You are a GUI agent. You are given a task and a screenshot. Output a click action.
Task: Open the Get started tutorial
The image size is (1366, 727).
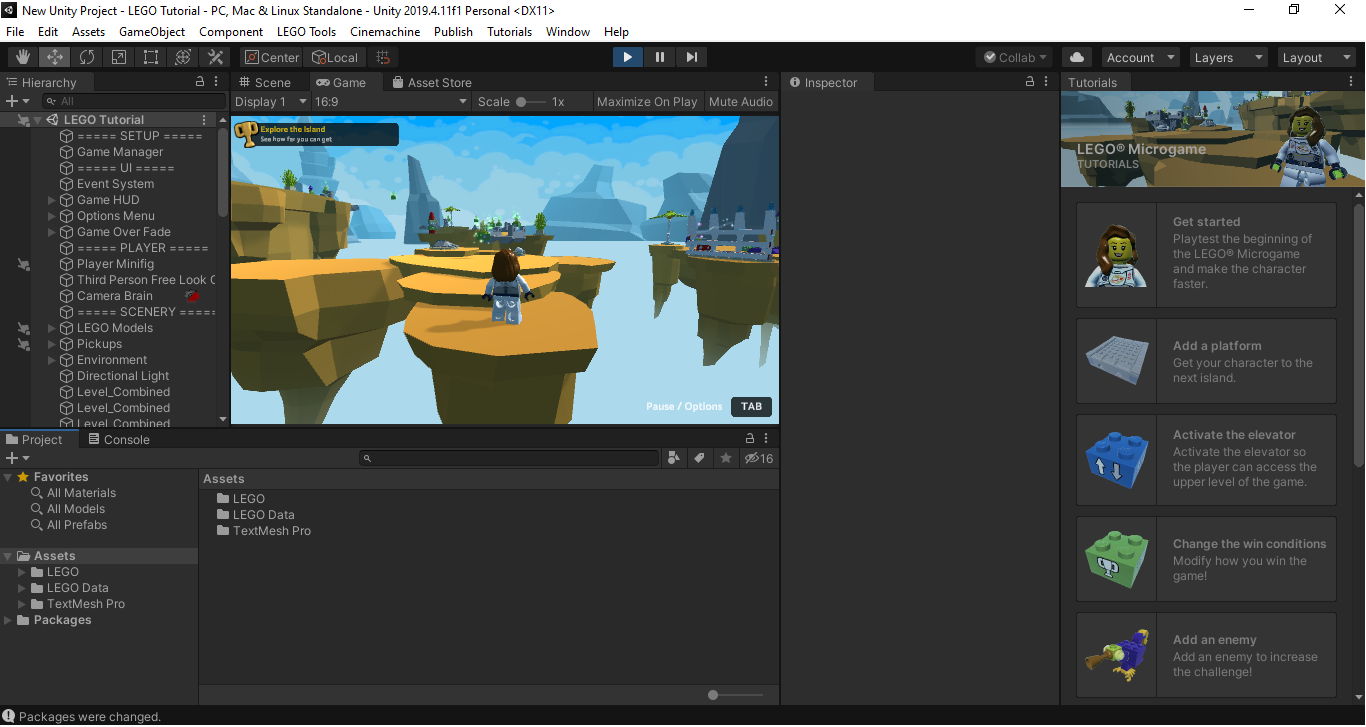click(1205, 255)
